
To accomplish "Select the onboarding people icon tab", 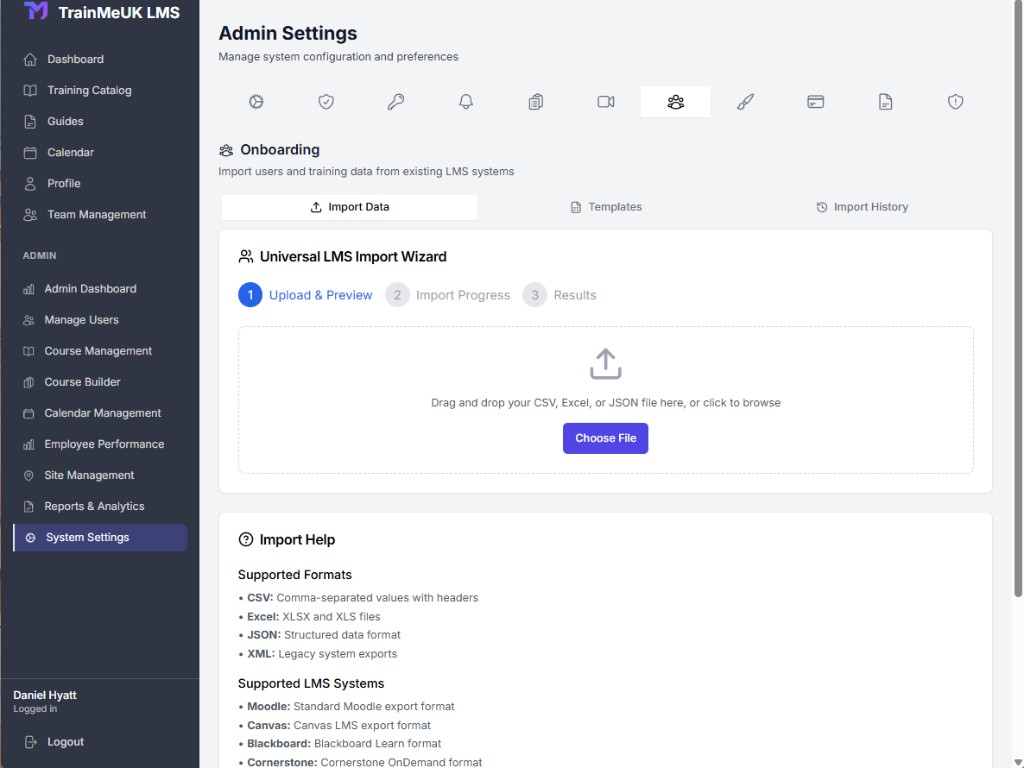I will [x=675, y=102].
